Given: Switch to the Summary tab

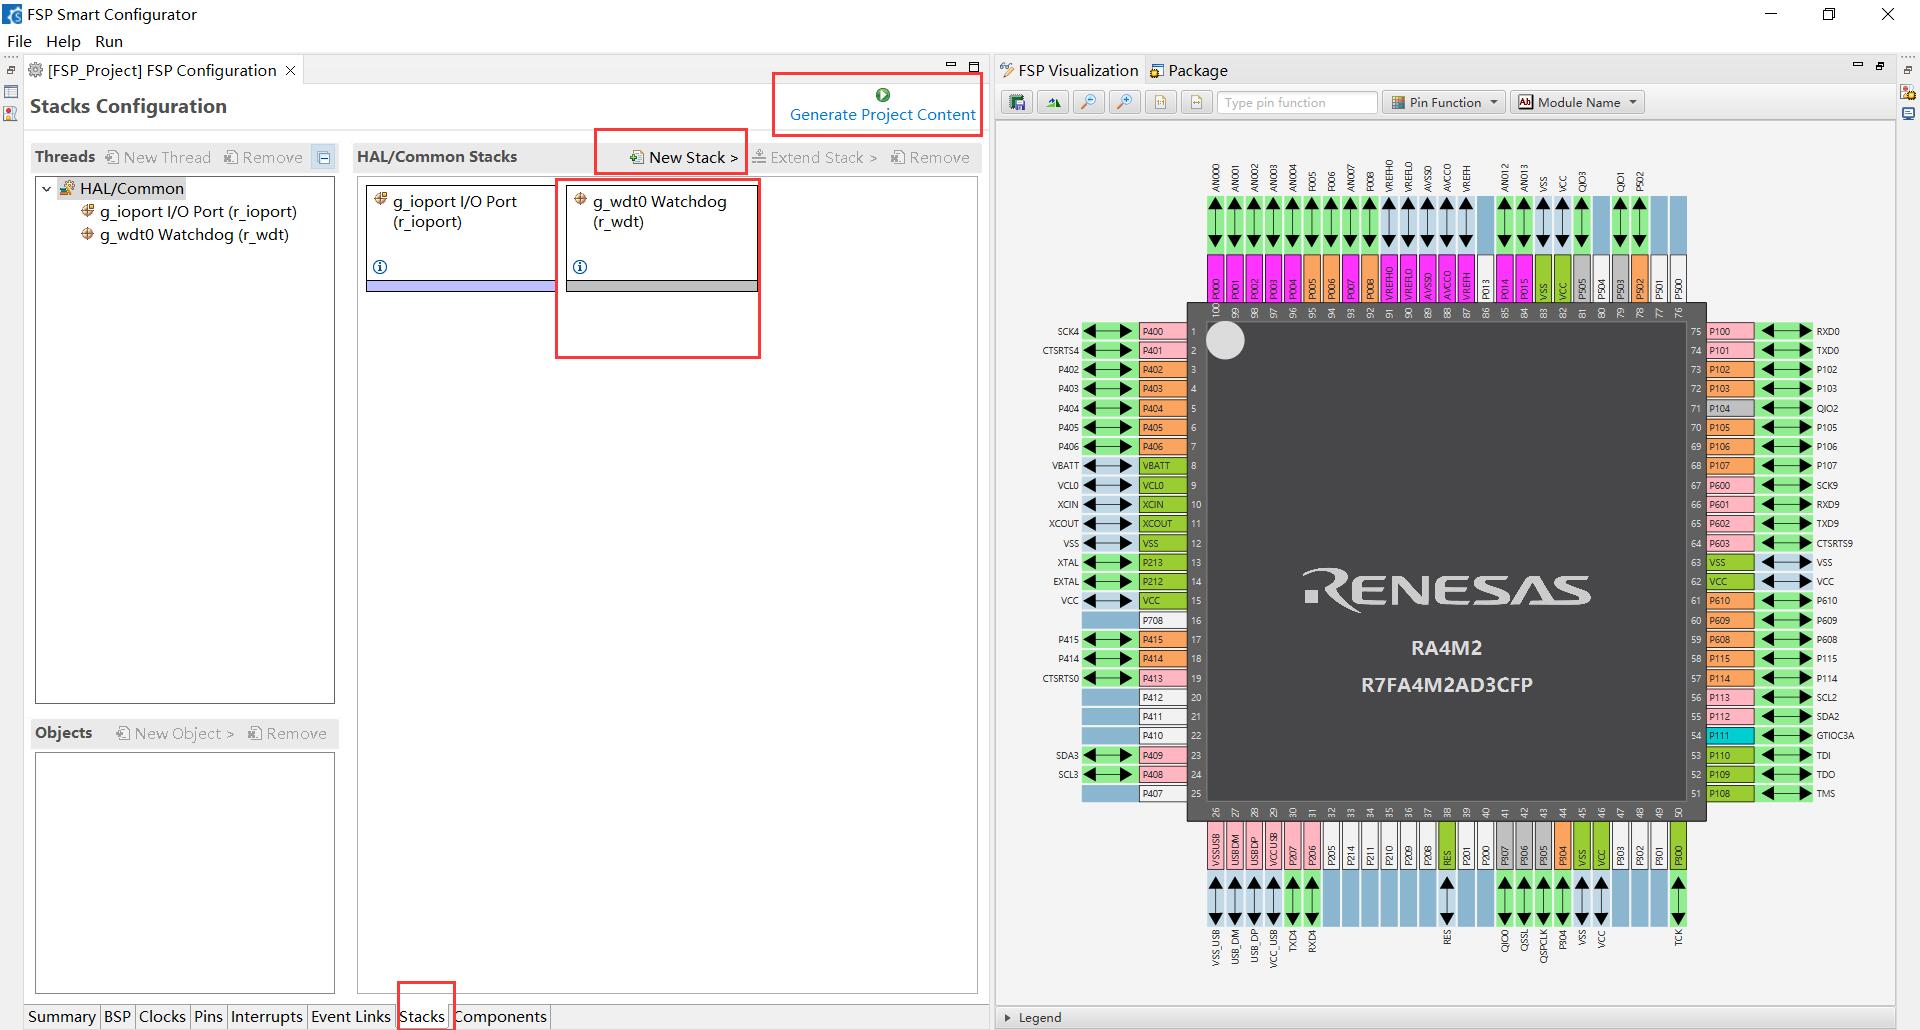Looking at the screenshot, I should [61, 1016].
